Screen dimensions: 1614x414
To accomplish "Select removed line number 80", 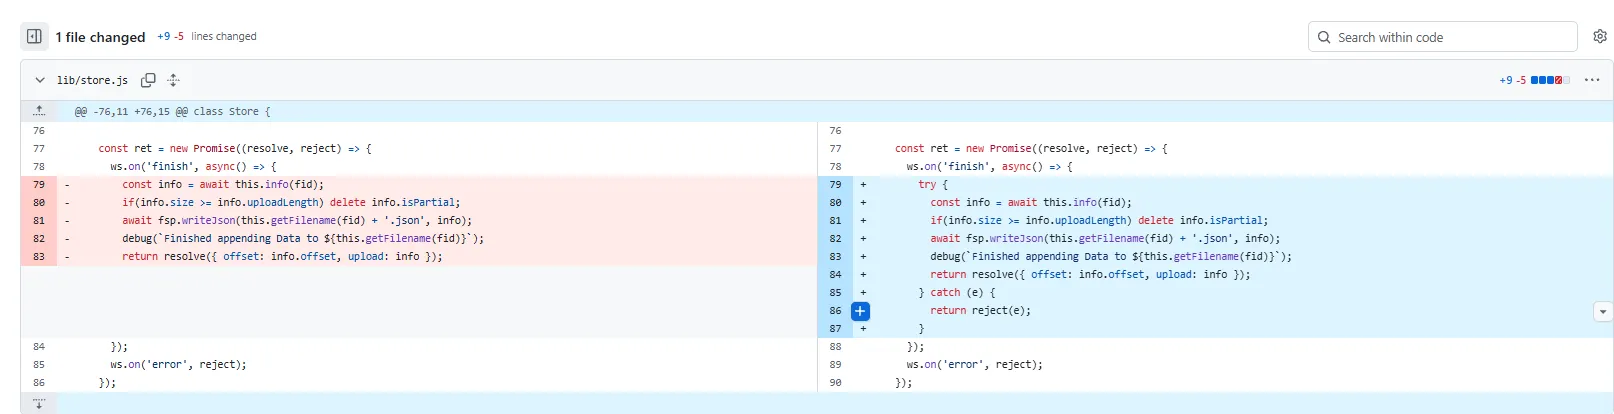I will click(x=39, y=203).
